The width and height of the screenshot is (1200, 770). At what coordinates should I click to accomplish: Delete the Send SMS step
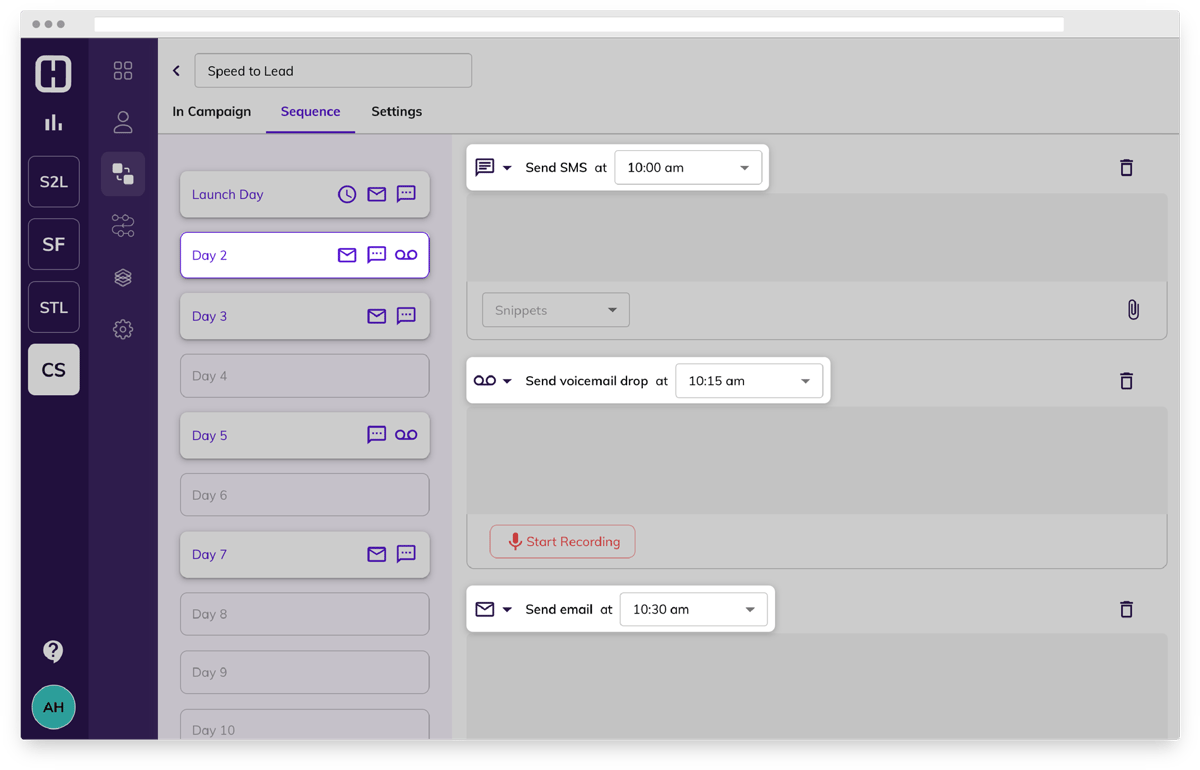[x=1126, y=167]
